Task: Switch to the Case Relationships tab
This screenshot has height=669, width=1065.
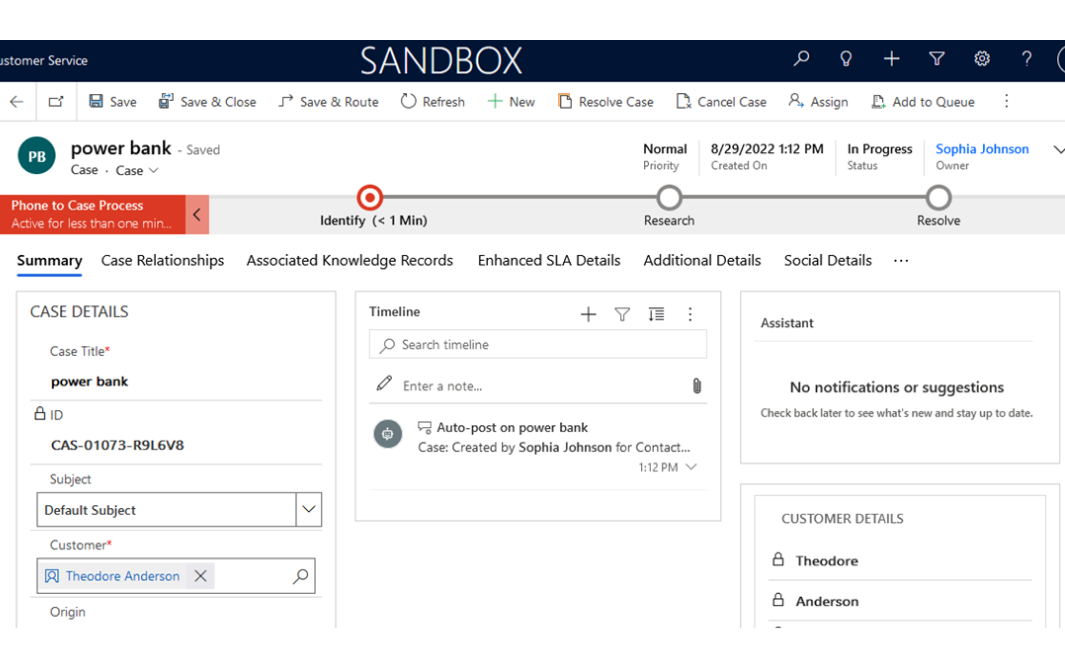Action: pos(162,261)
